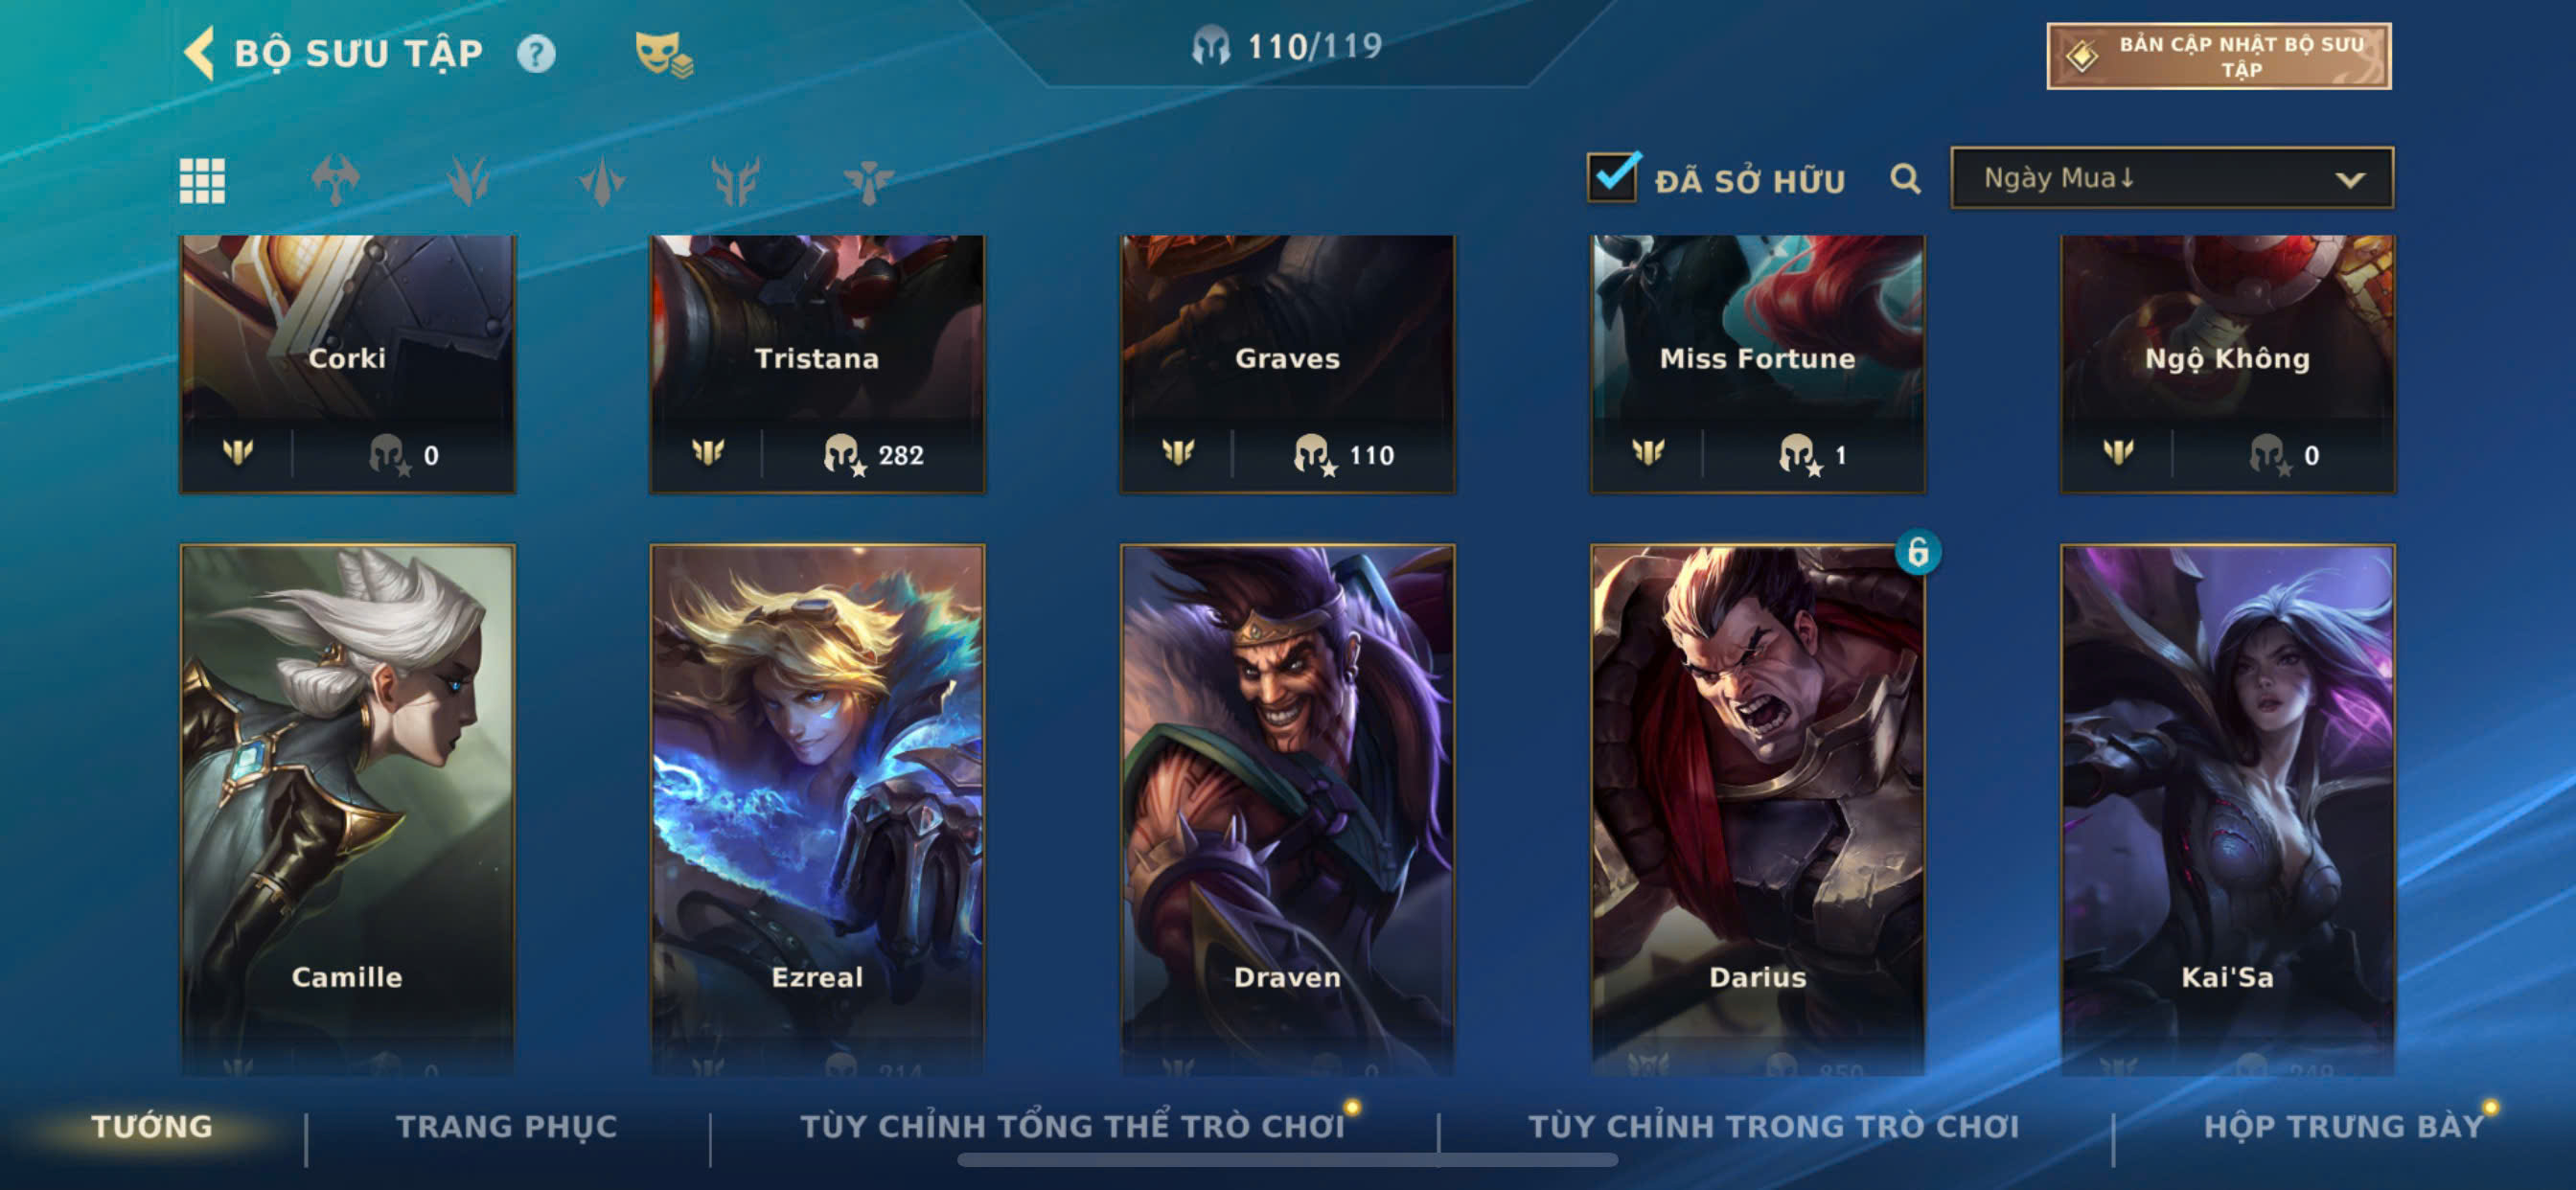Go back using the arrow beside BỘ SƯU TẬP

pyautogui.click(x=199, y=52)
